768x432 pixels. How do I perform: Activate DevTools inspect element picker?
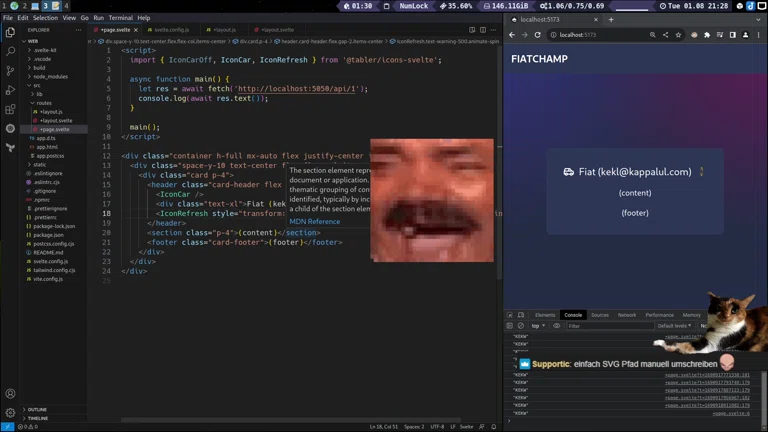pyautogui.click(x=510, y=315)
